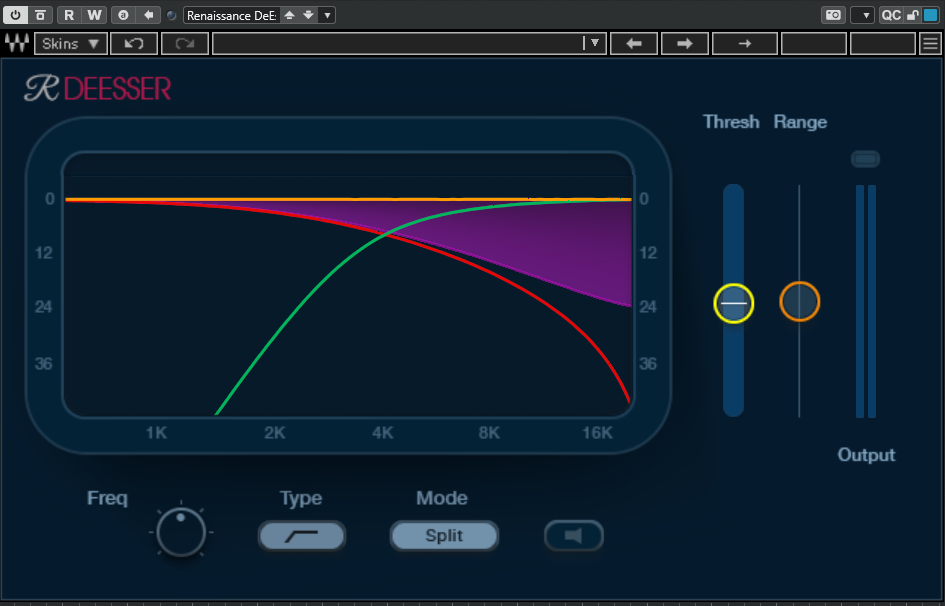
Task: Click the blue square indicator button
Action: point(931,15)
